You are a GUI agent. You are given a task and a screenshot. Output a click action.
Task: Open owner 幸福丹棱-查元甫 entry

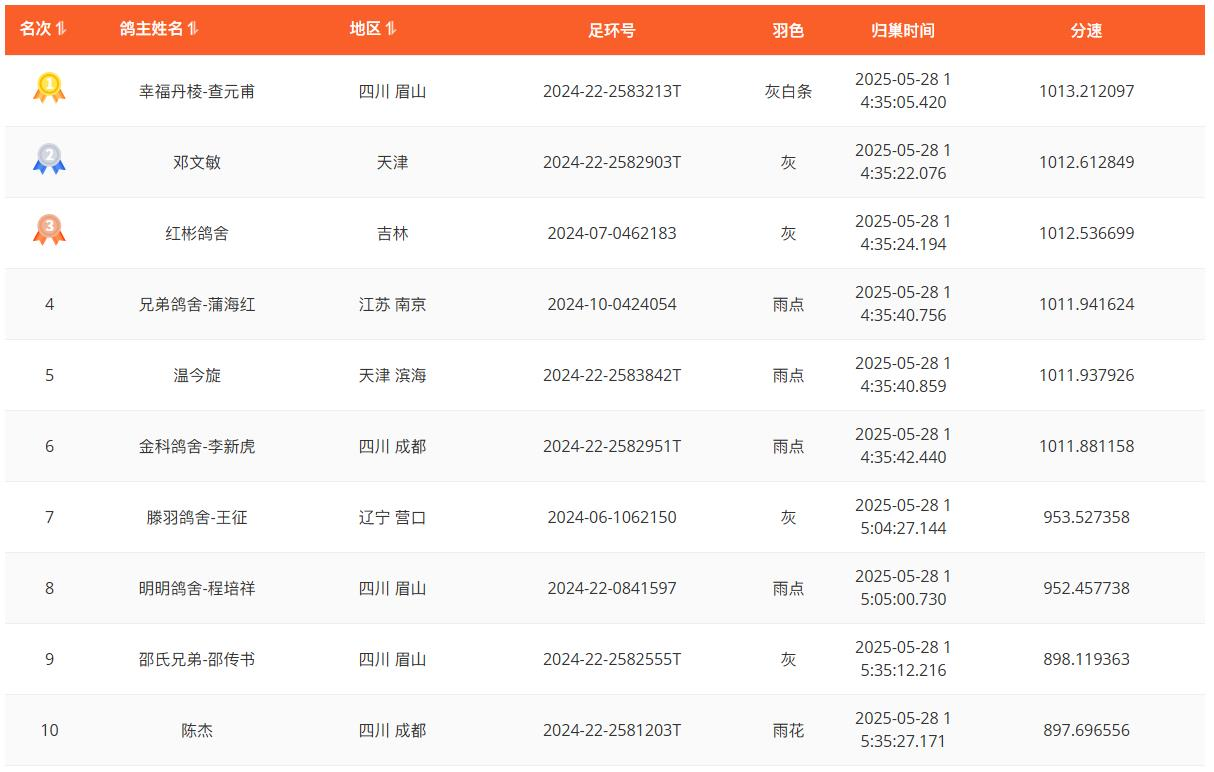(x=197, y=91)
